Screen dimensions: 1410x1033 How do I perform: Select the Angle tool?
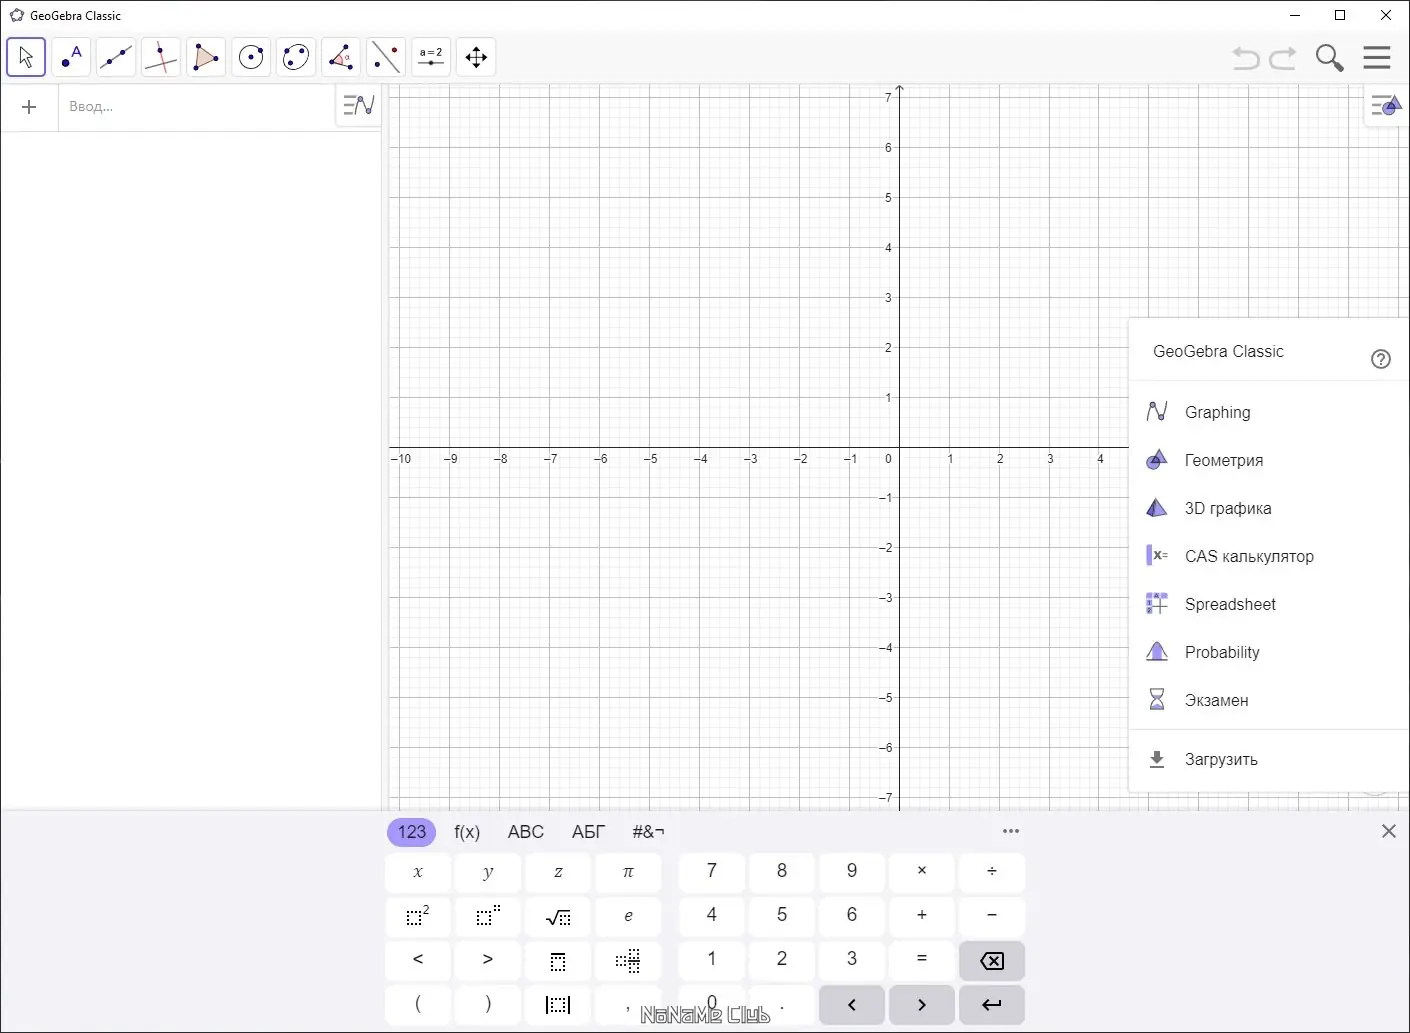click(341, 57)
